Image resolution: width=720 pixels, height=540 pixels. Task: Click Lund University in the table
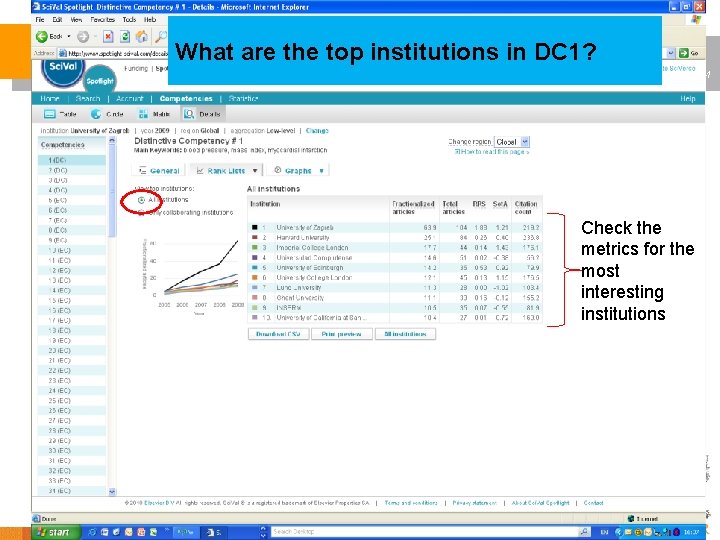tap(298, 287)
